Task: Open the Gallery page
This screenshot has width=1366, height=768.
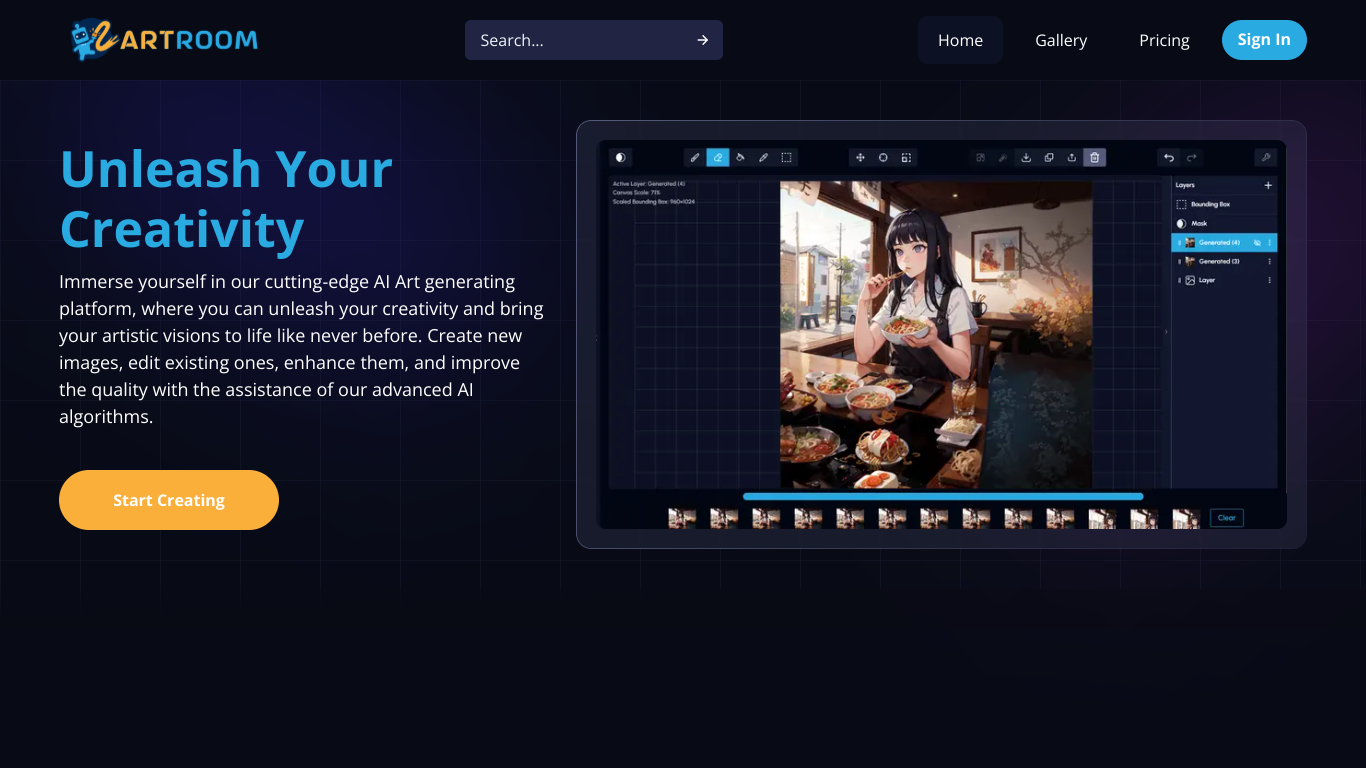Action: (x=1061, y=40)
